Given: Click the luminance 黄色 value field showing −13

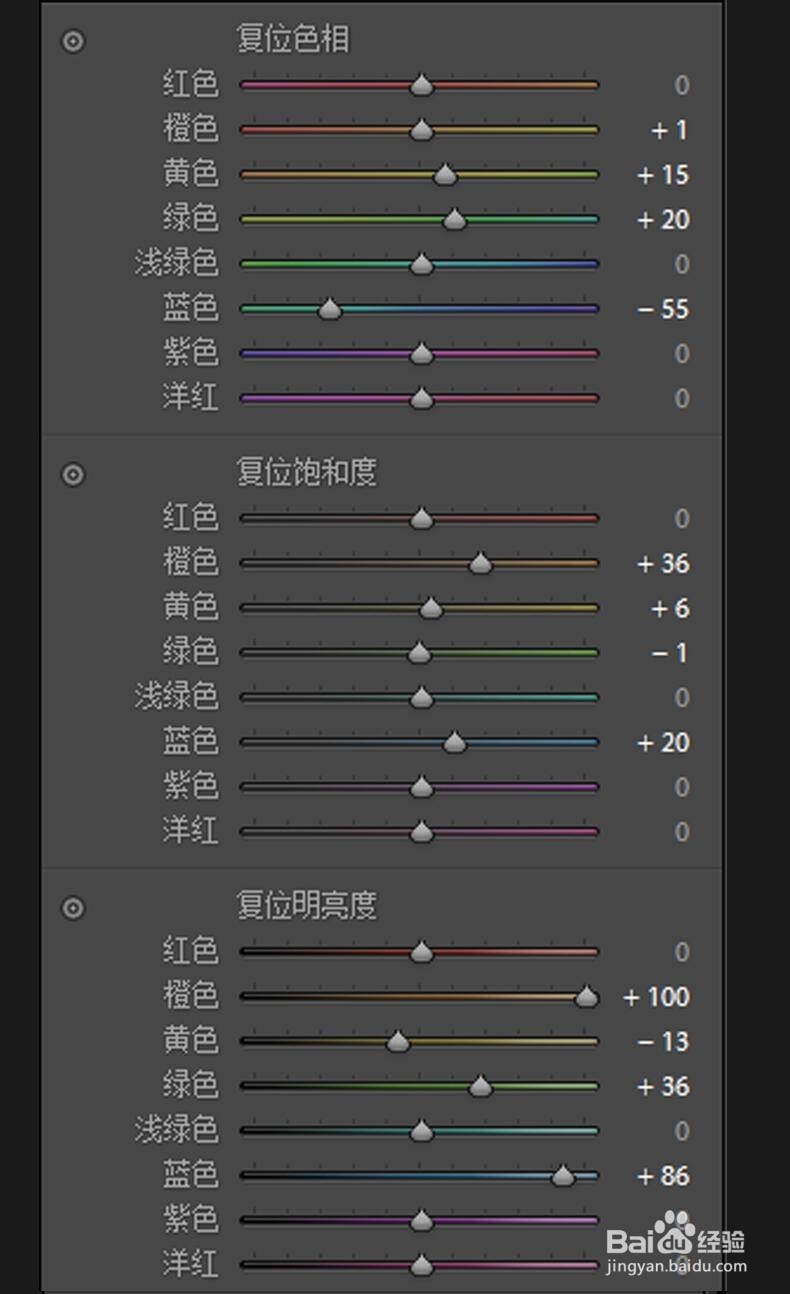Looking at the screenshot, I should tap(664, 1042).
